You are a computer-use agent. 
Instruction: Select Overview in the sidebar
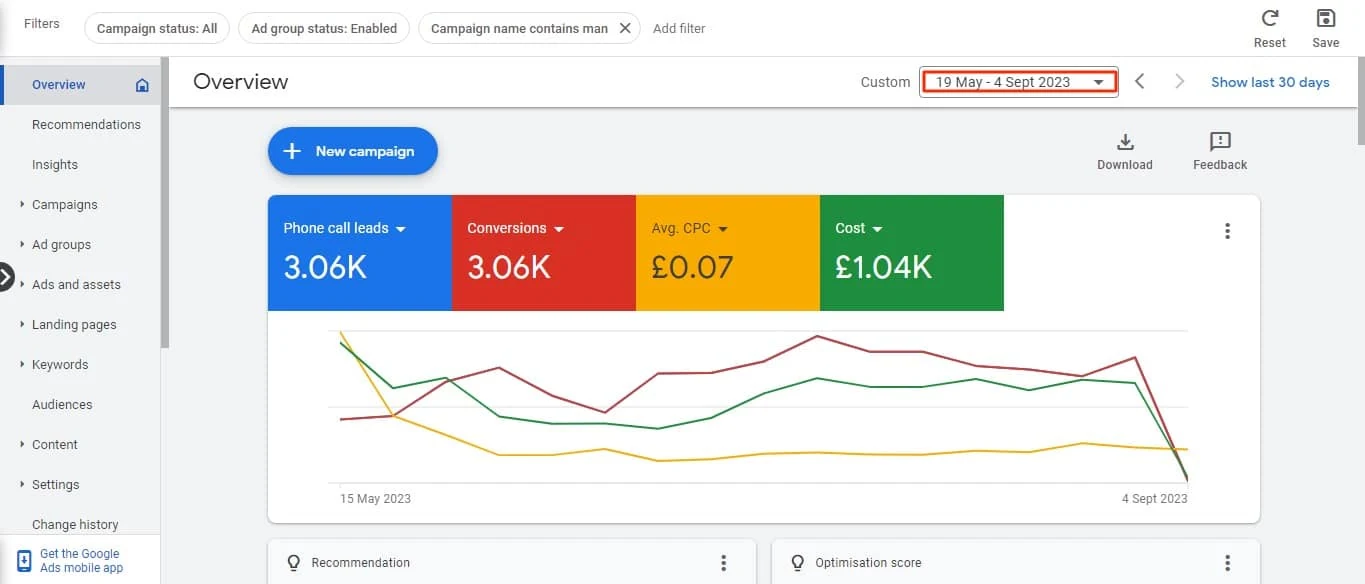tap(80, 85)
